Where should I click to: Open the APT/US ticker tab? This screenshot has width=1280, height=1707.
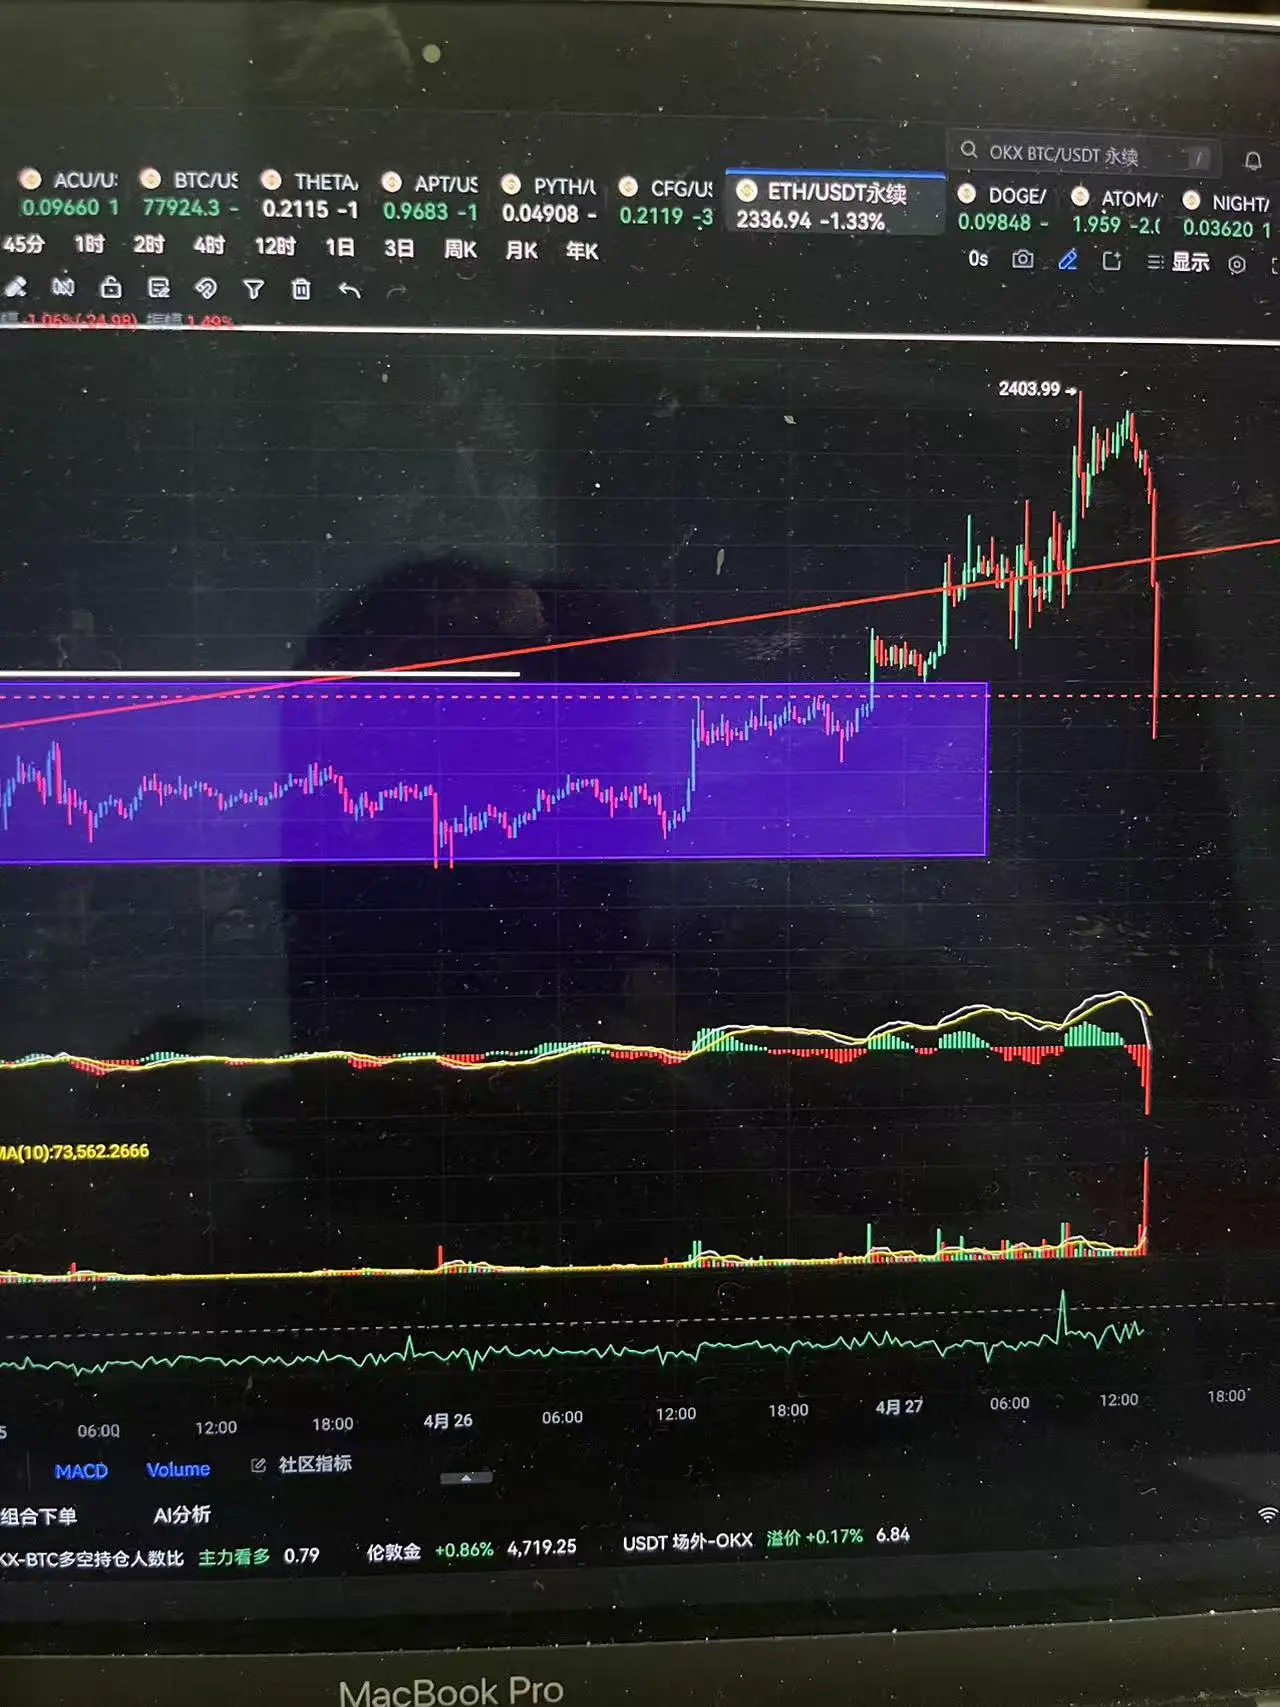431,197
